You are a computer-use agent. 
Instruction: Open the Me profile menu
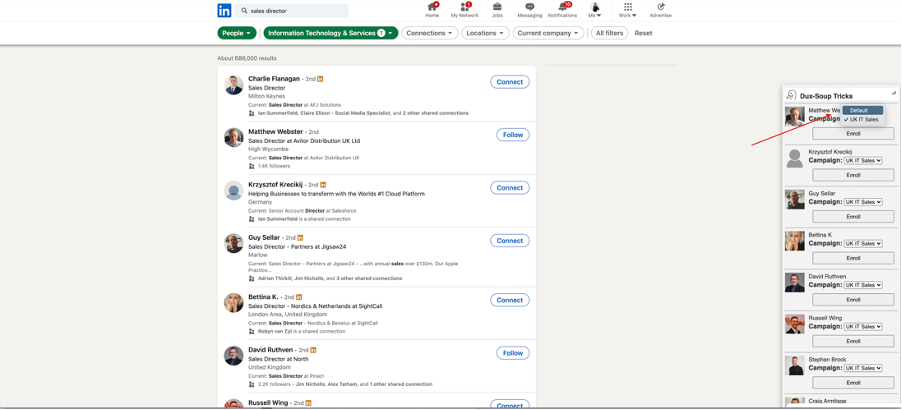595,10
